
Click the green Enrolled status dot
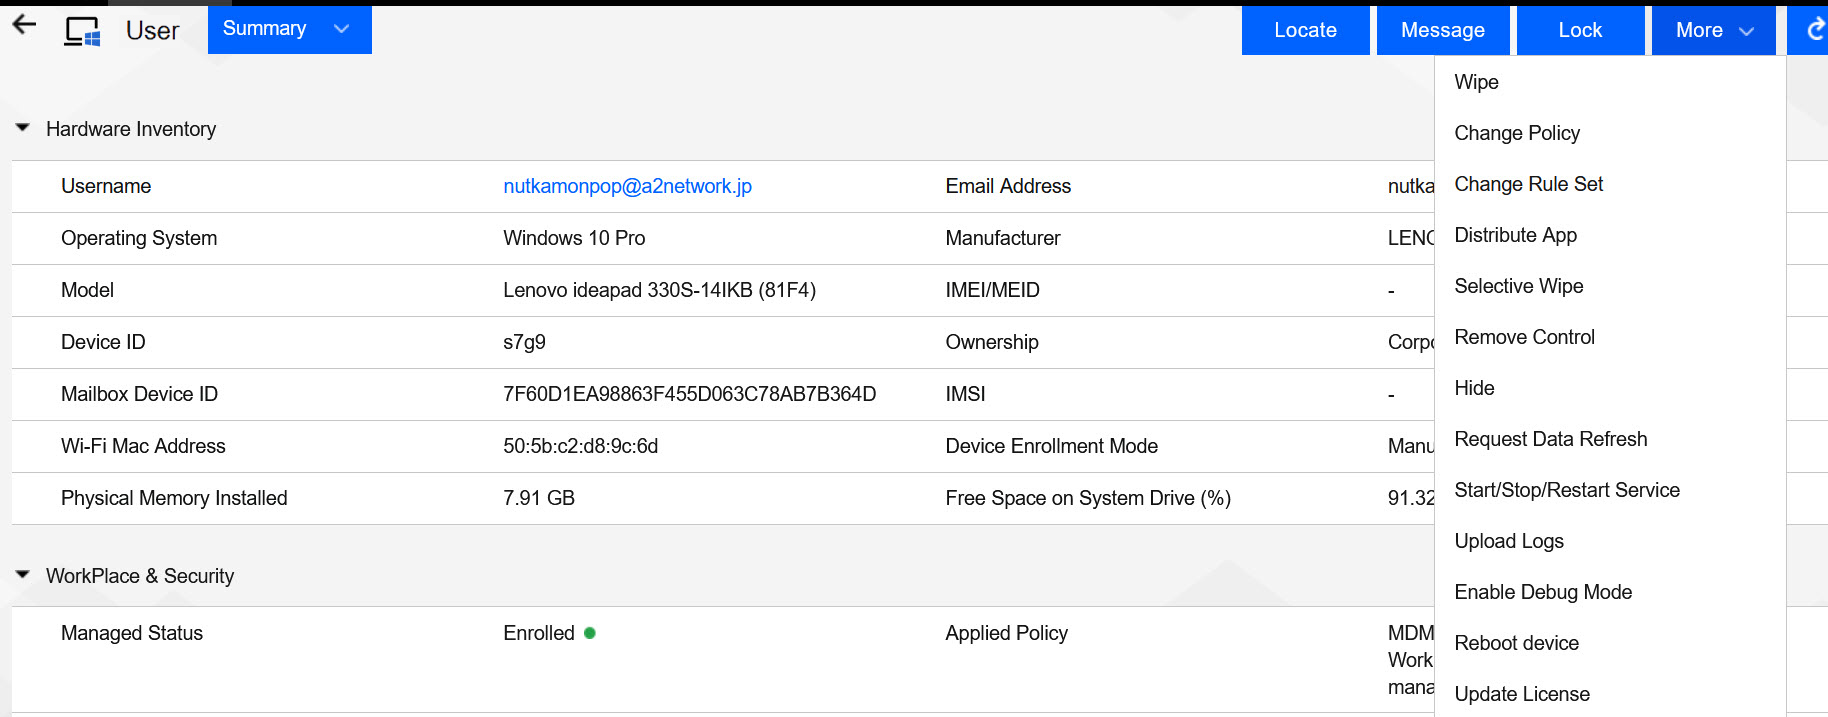click(x=590, y=633)
